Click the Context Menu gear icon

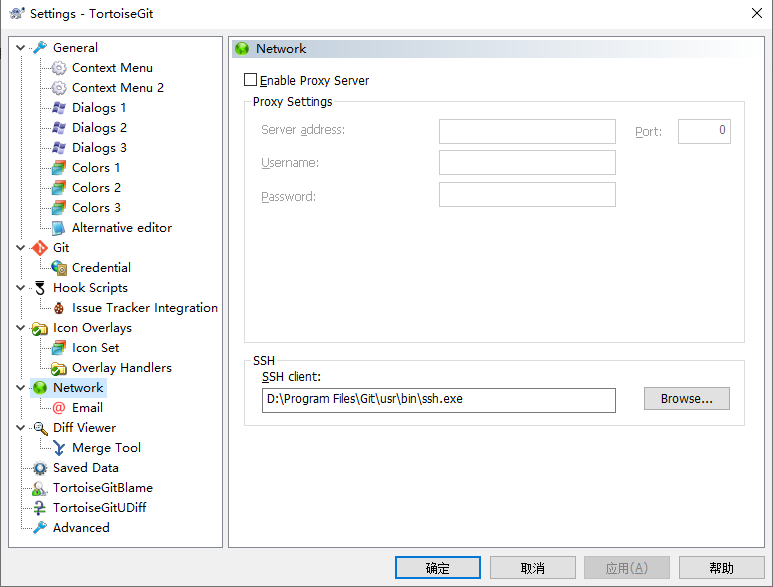[x=59, y=68]
